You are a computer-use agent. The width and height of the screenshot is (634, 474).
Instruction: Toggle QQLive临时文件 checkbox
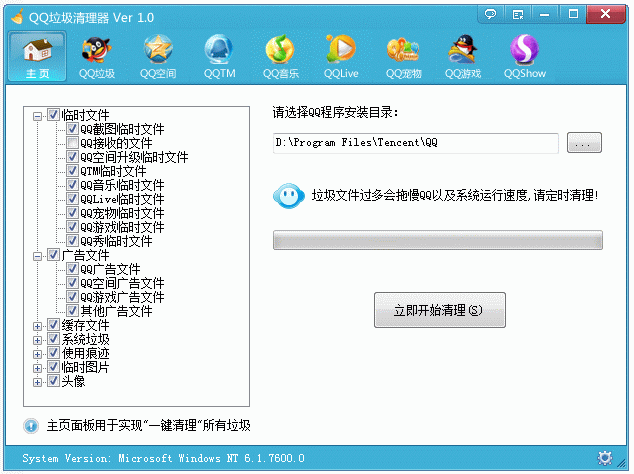pos(72,199)
